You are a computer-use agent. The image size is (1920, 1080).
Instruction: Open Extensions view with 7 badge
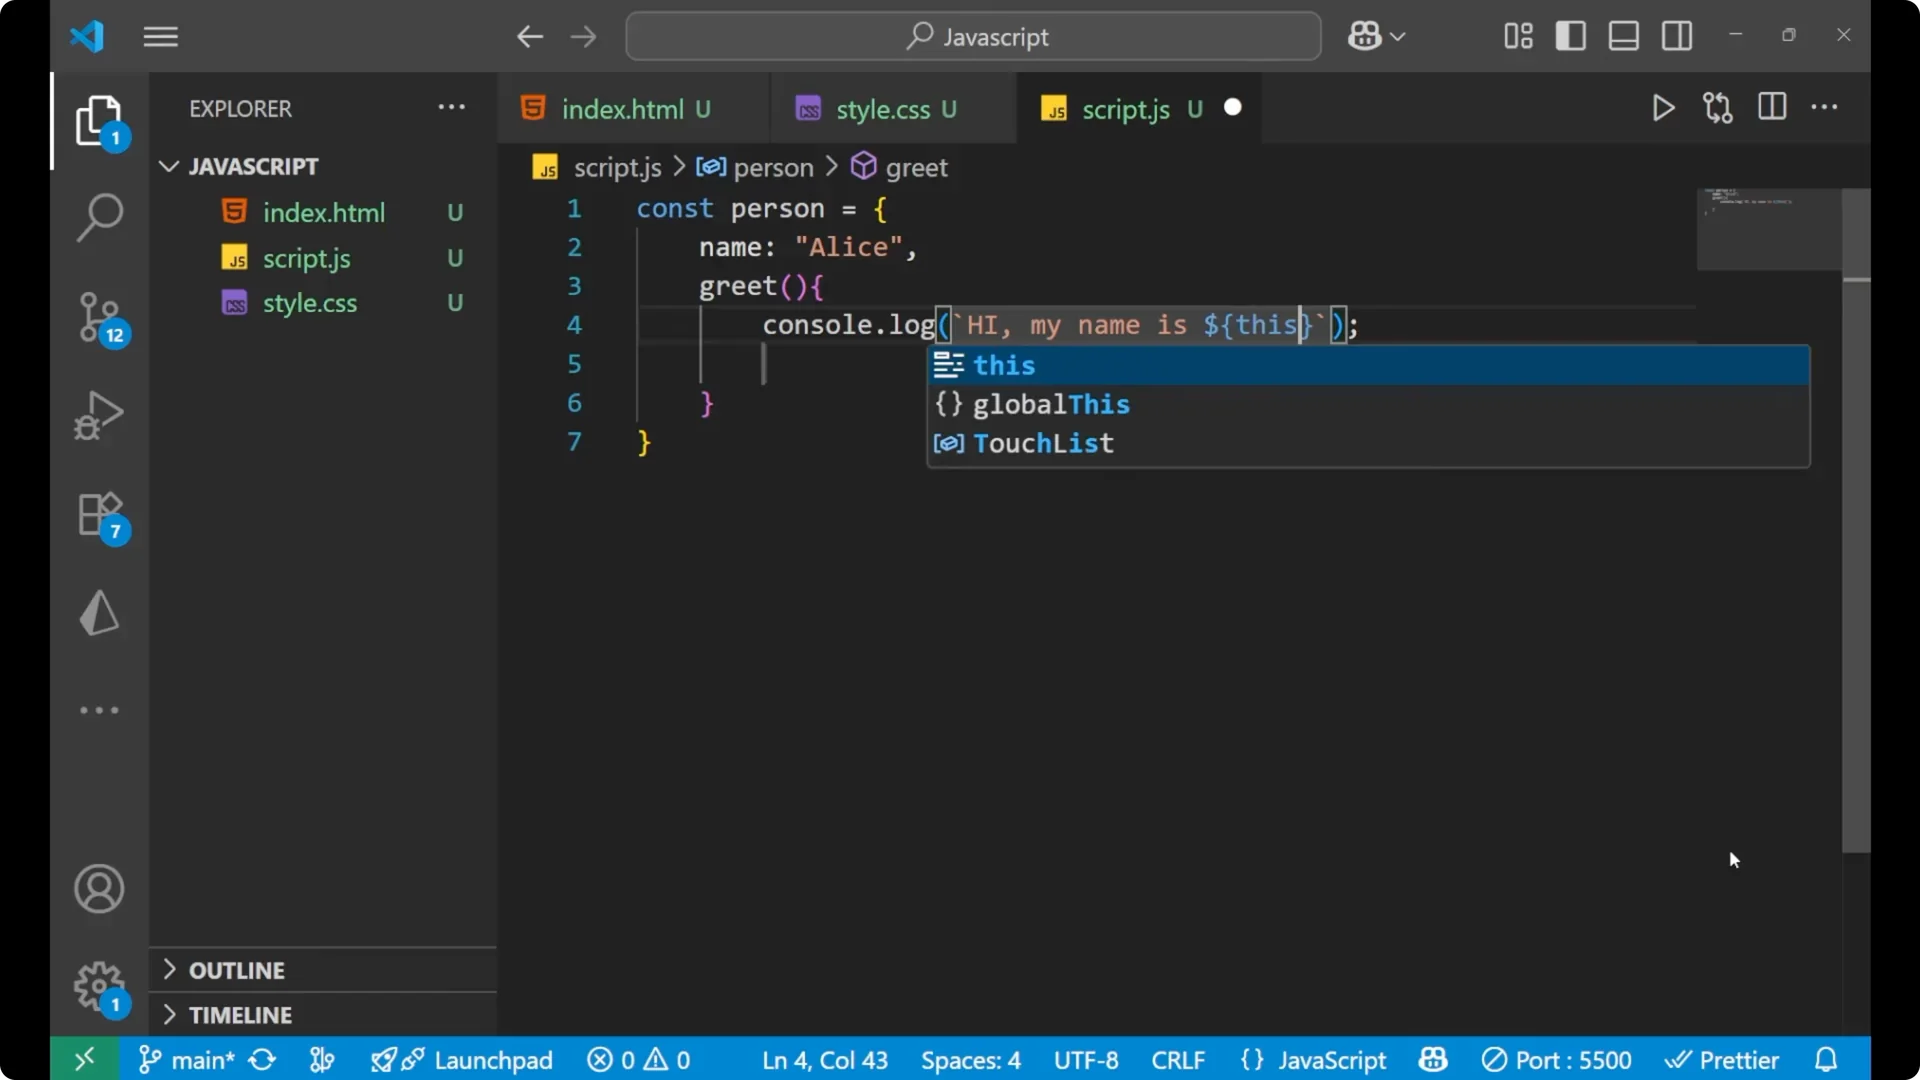coord(99,515)
